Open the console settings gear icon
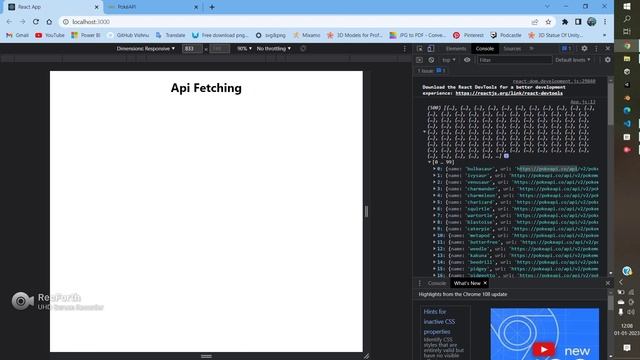 coord(608,60)
